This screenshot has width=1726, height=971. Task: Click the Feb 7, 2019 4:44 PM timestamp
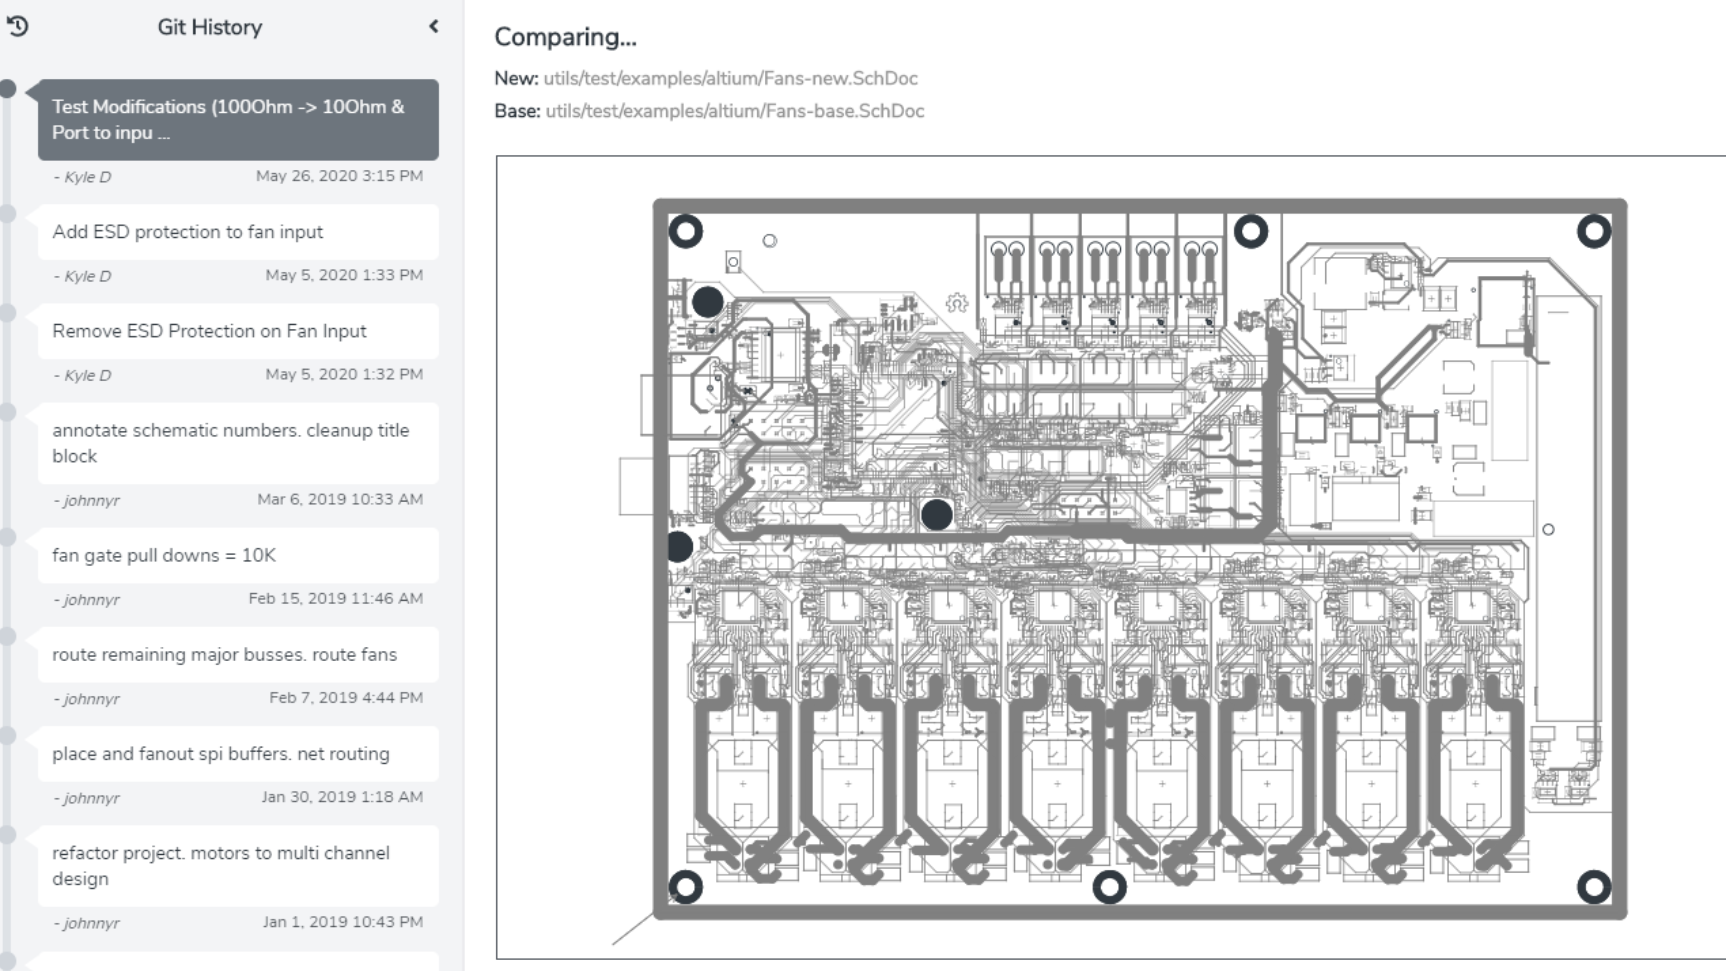tap(346, 698)
